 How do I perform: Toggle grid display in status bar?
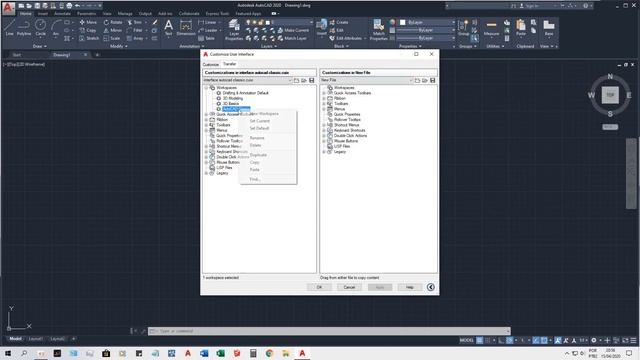(x=480, y=340)
